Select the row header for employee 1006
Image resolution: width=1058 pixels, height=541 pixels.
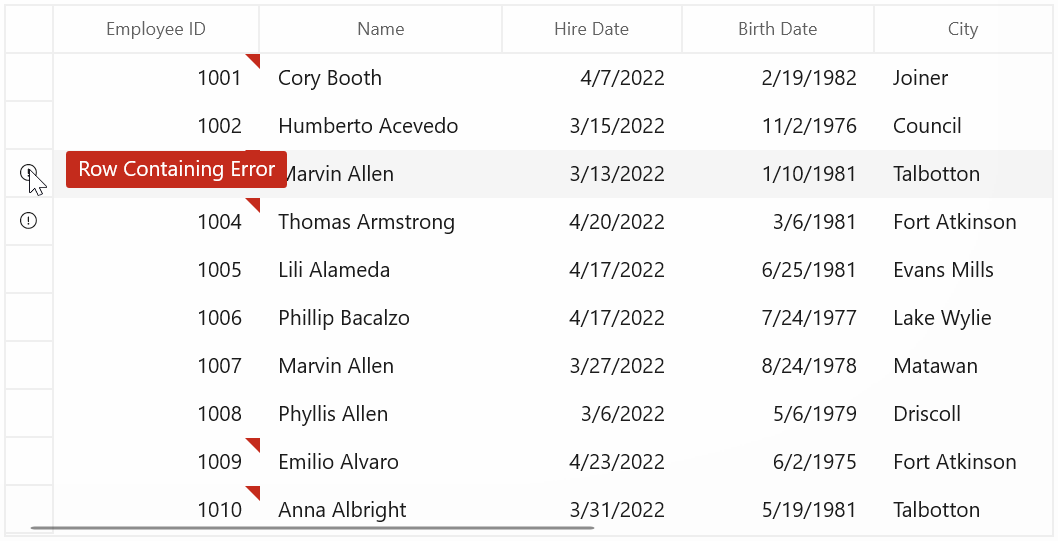[29, 318]
